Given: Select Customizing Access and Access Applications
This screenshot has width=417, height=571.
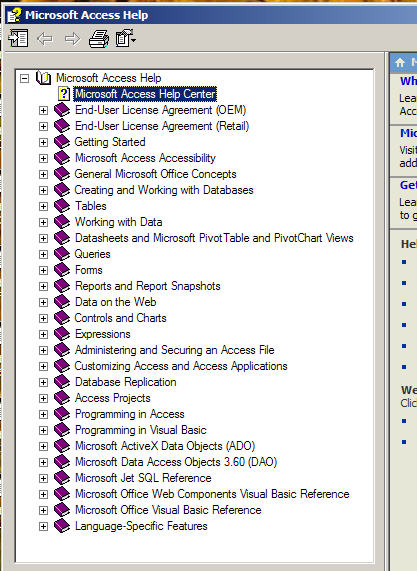Looking at the screenshot, I should (x=181, y=366).
